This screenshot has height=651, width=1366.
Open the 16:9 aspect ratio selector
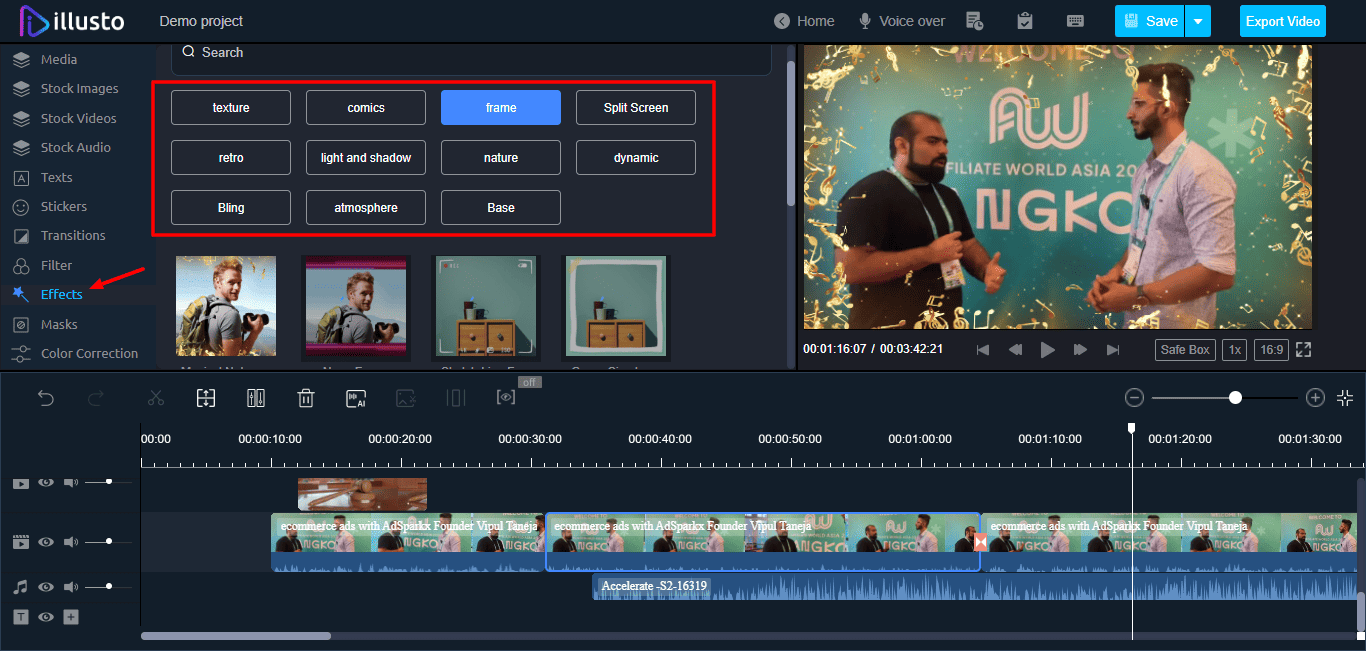(x=1271, y=350)
